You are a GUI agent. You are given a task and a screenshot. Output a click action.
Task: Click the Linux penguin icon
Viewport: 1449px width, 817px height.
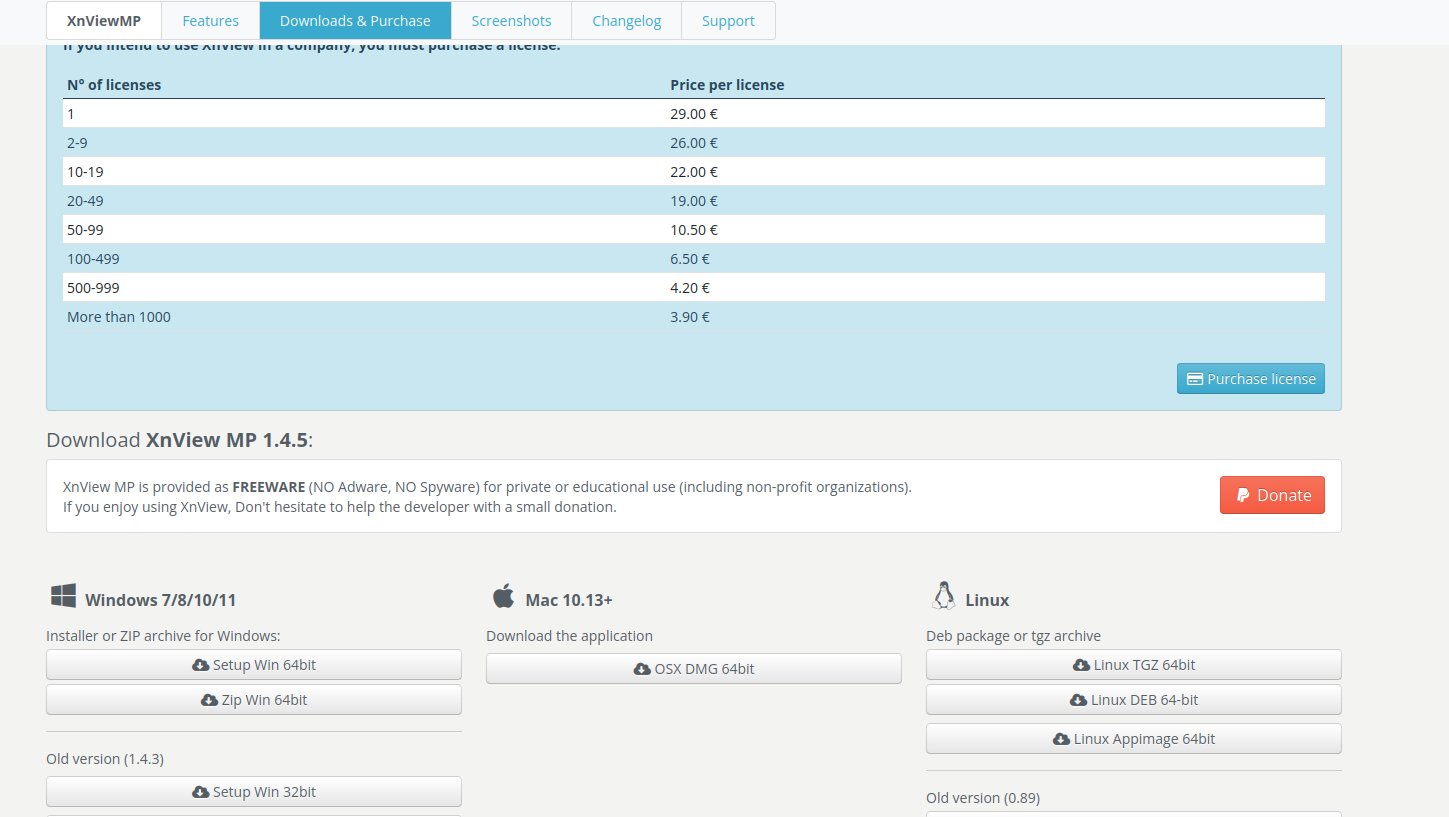point(942,597)
